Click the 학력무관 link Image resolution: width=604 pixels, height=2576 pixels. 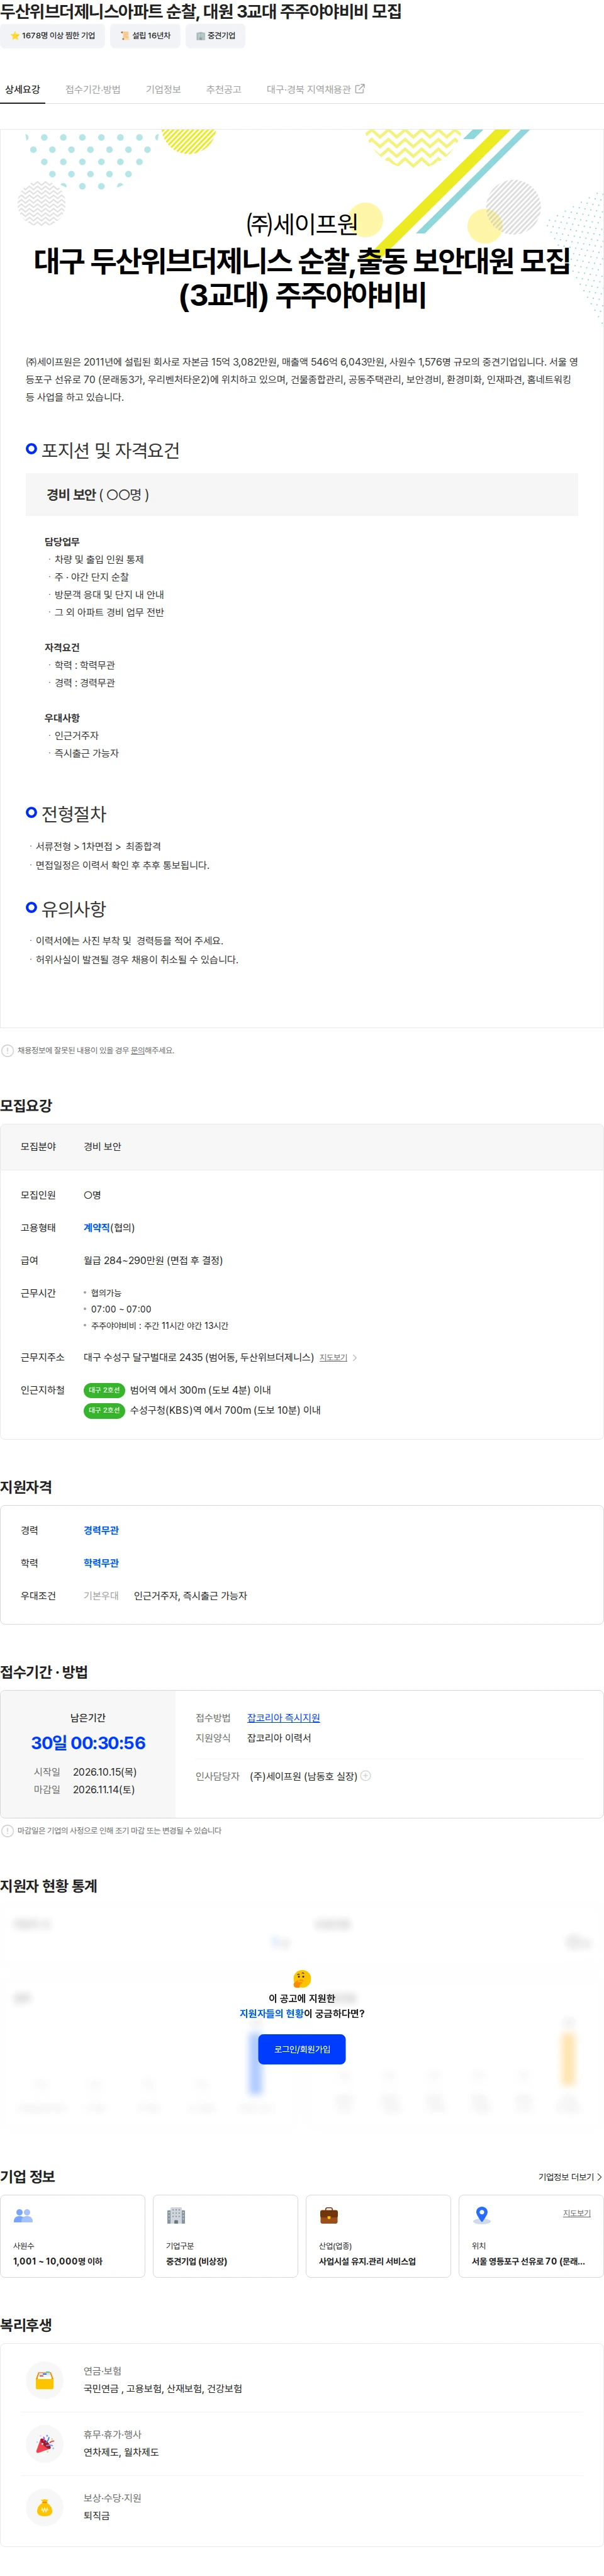pyautogui.click(x=101, y=1563)
